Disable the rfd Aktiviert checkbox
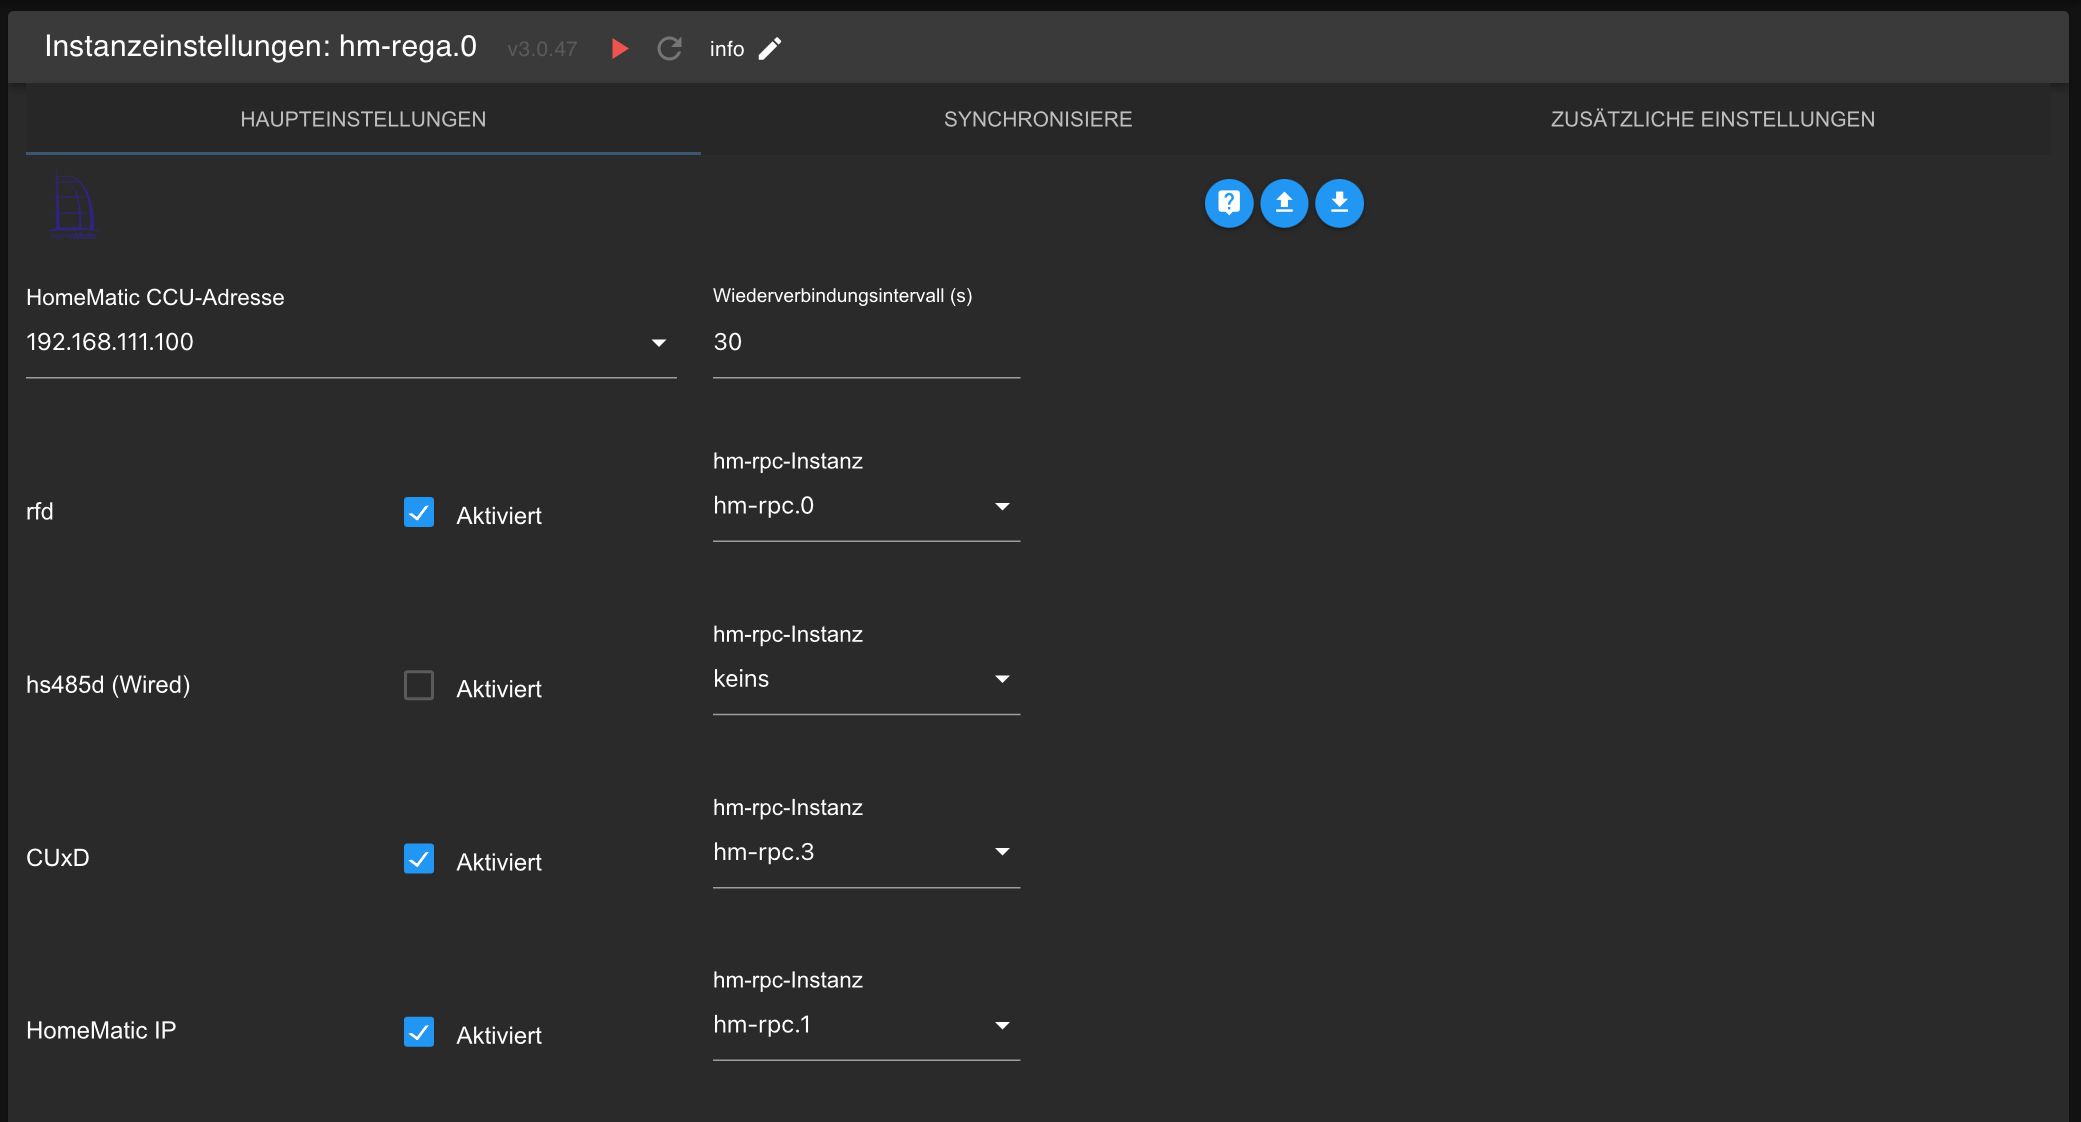The height and width of the screenshot is (1122, 2081). click(419, 512)
